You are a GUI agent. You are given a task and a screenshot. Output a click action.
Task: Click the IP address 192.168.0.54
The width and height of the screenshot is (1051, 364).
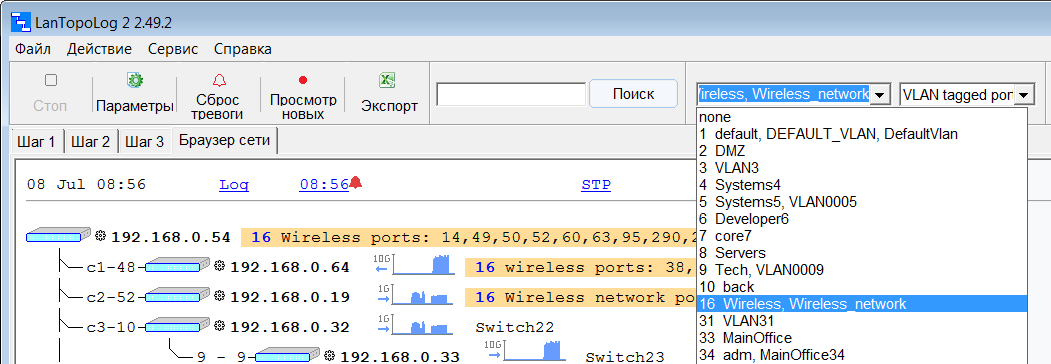point(171,237)
